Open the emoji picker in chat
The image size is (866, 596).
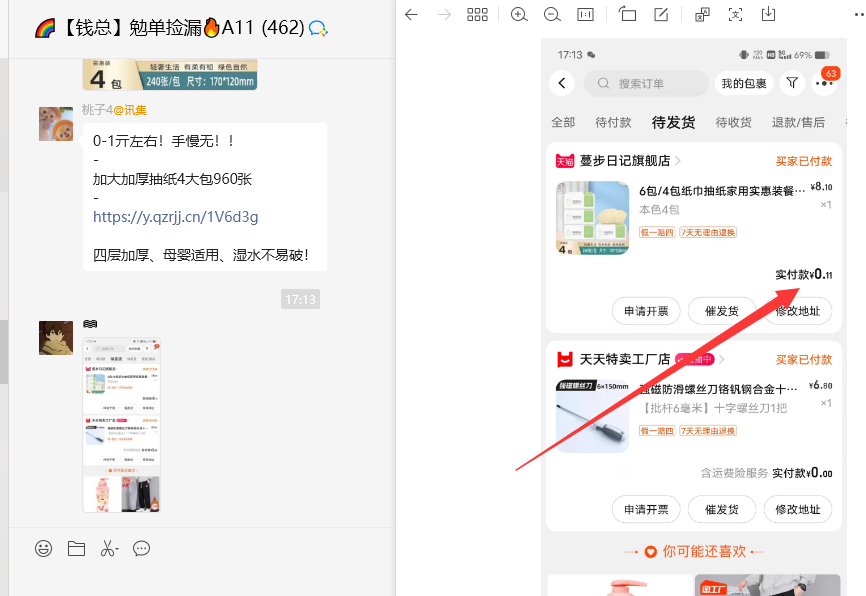(x=42, y=548)
